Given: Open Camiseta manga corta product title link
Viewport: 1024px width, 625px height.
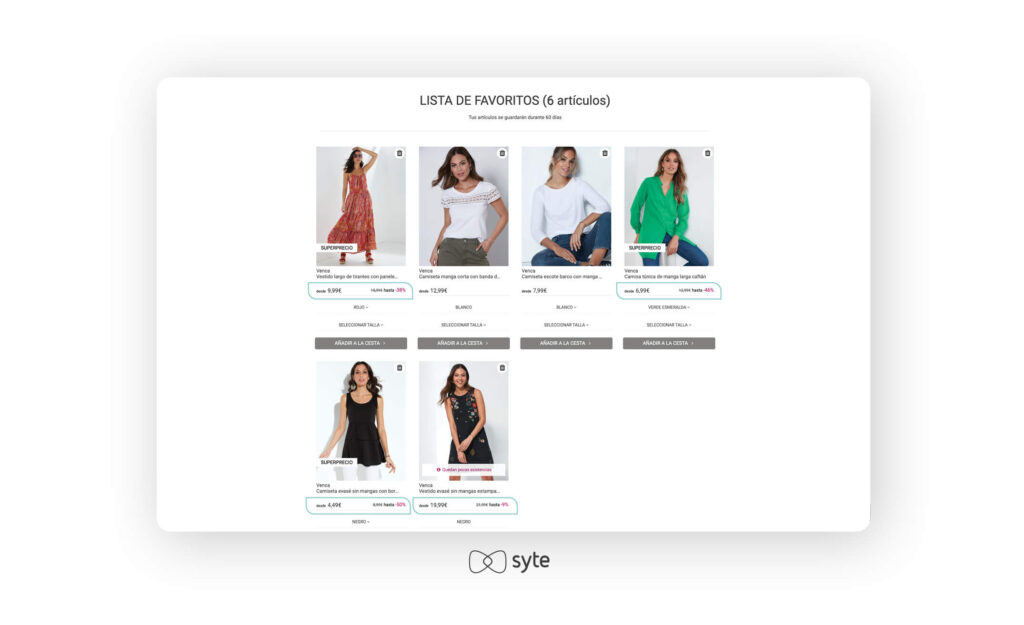Looking at the screenshot, I should click(460, 277).
